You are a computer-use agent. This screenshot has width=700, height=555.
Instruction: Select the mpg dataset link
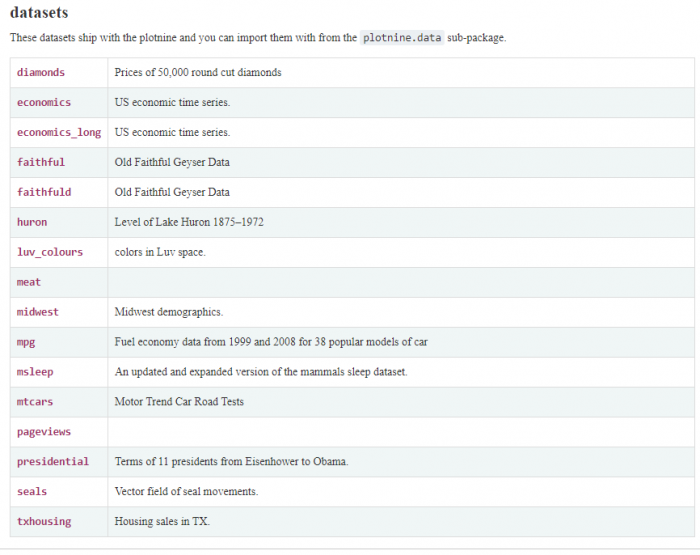(x=26, y=342)
